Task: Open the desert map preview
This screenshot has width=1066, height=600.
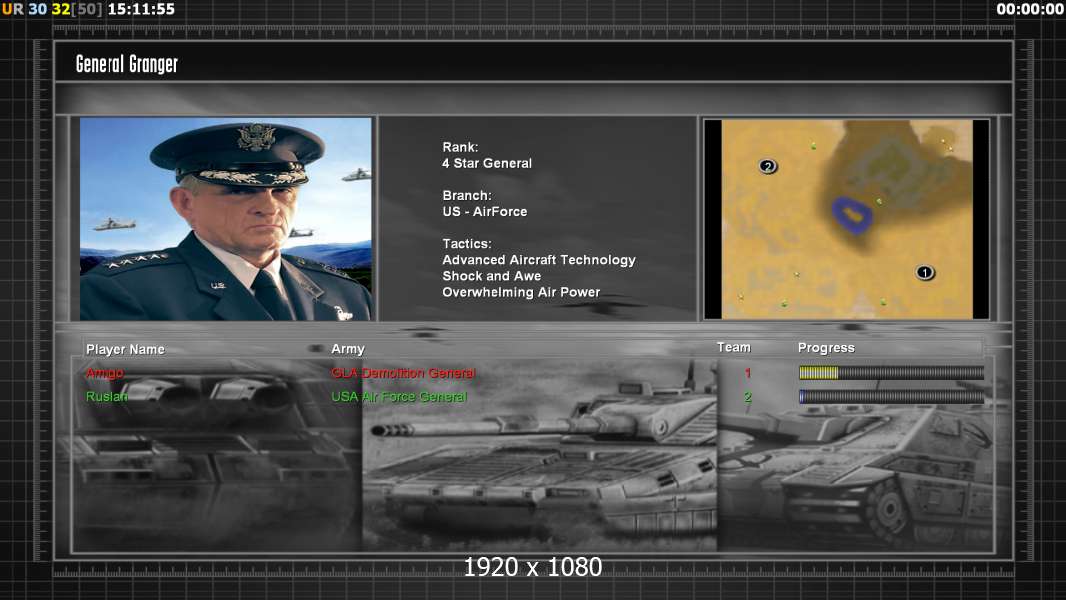Action: click(846, 219)
